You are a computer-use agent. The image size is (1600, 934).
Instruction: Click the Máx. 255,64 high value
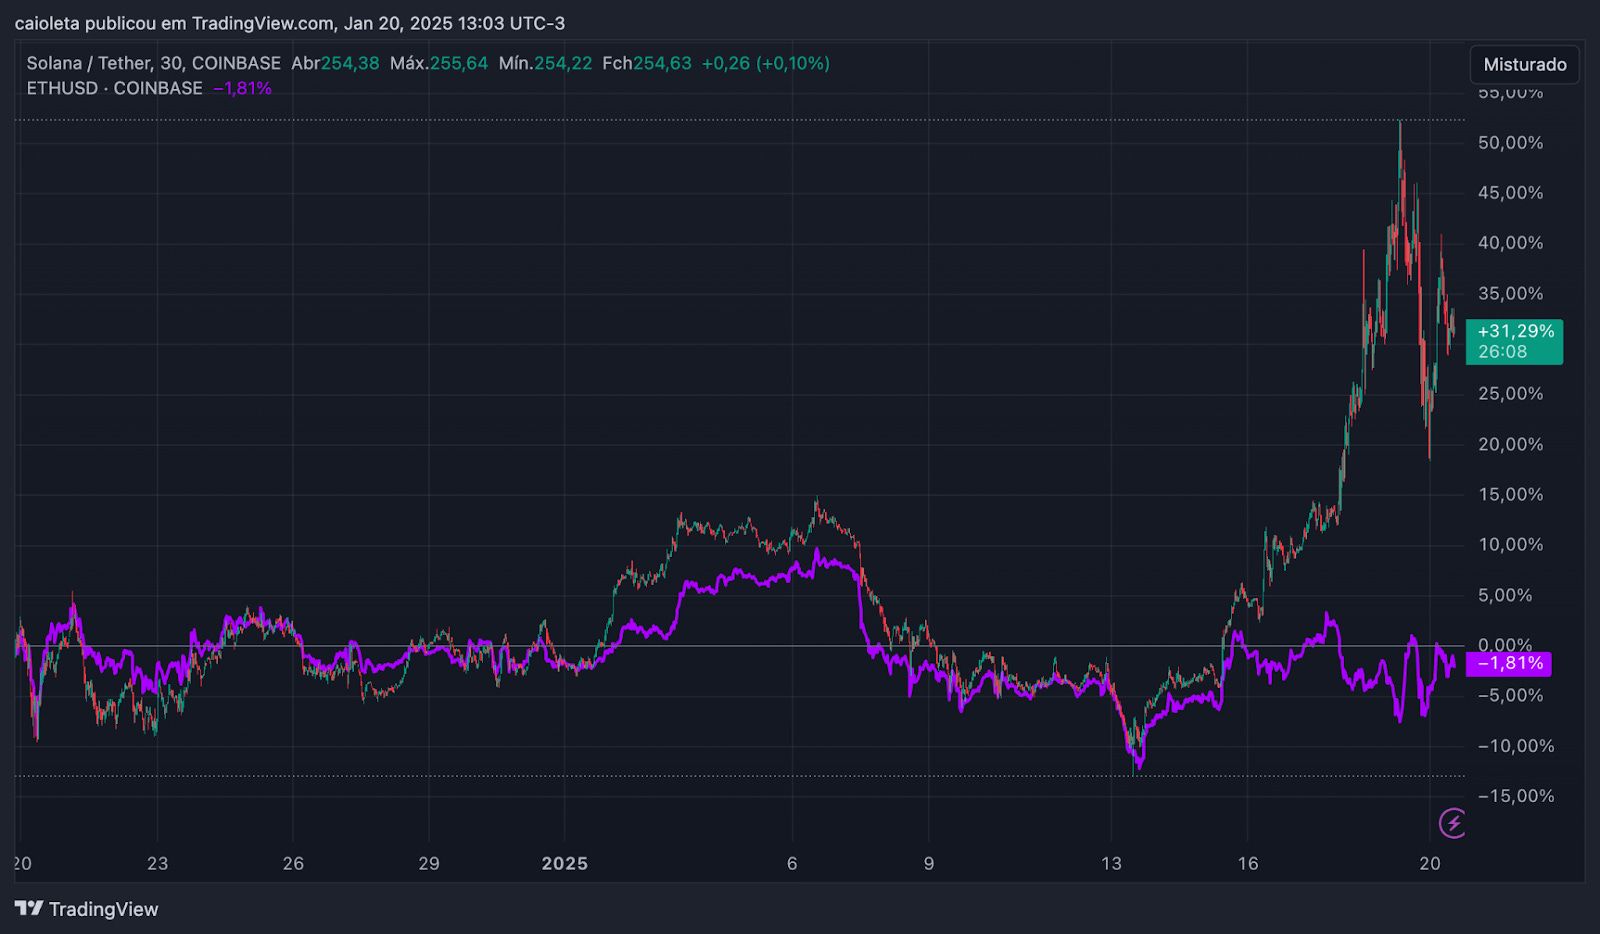coord(439,63)
